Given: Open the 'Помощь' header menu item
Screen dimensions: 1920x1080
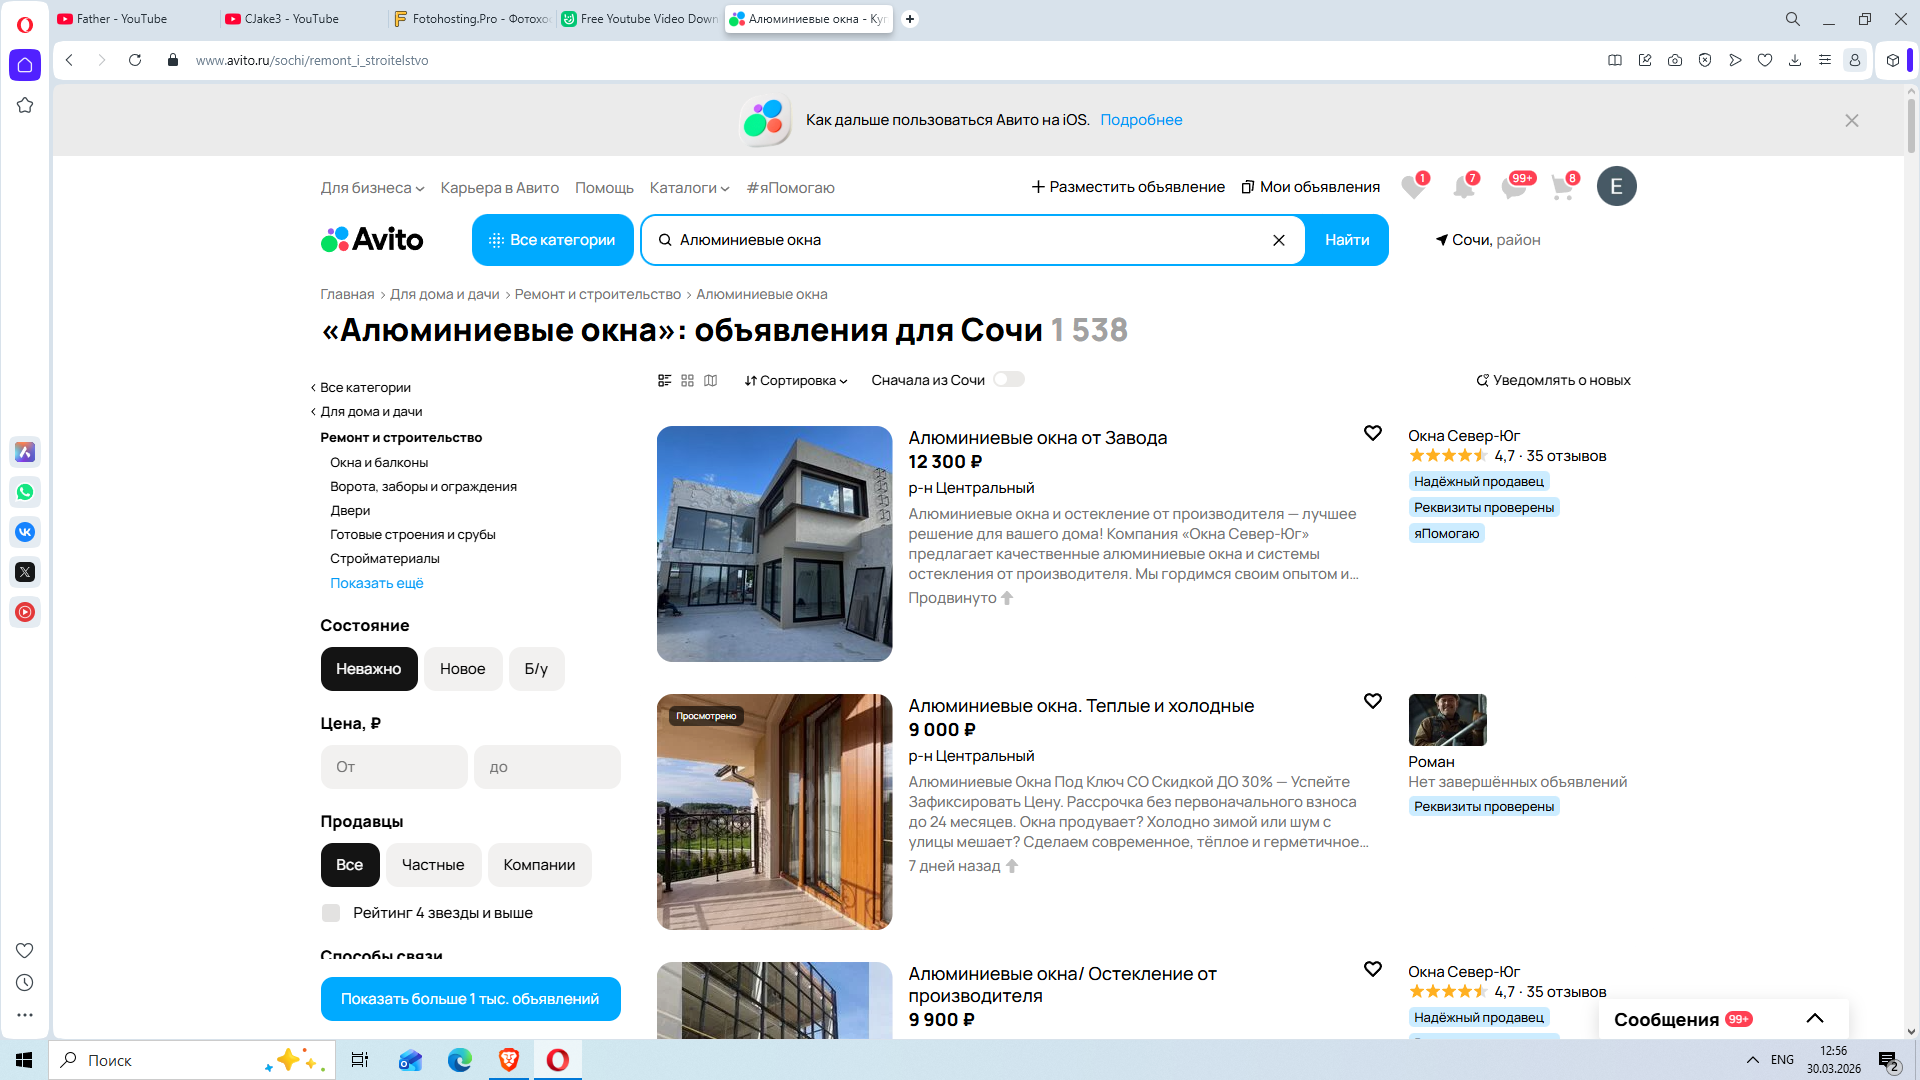Looking at the screenshot, I should (x=604, y=188).
